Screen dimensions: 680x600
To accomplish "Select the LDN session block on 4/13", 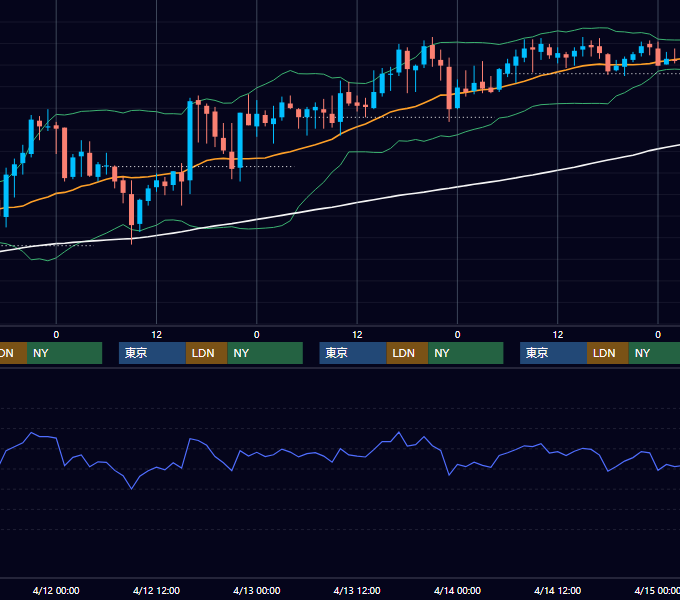I will point(407,353).
